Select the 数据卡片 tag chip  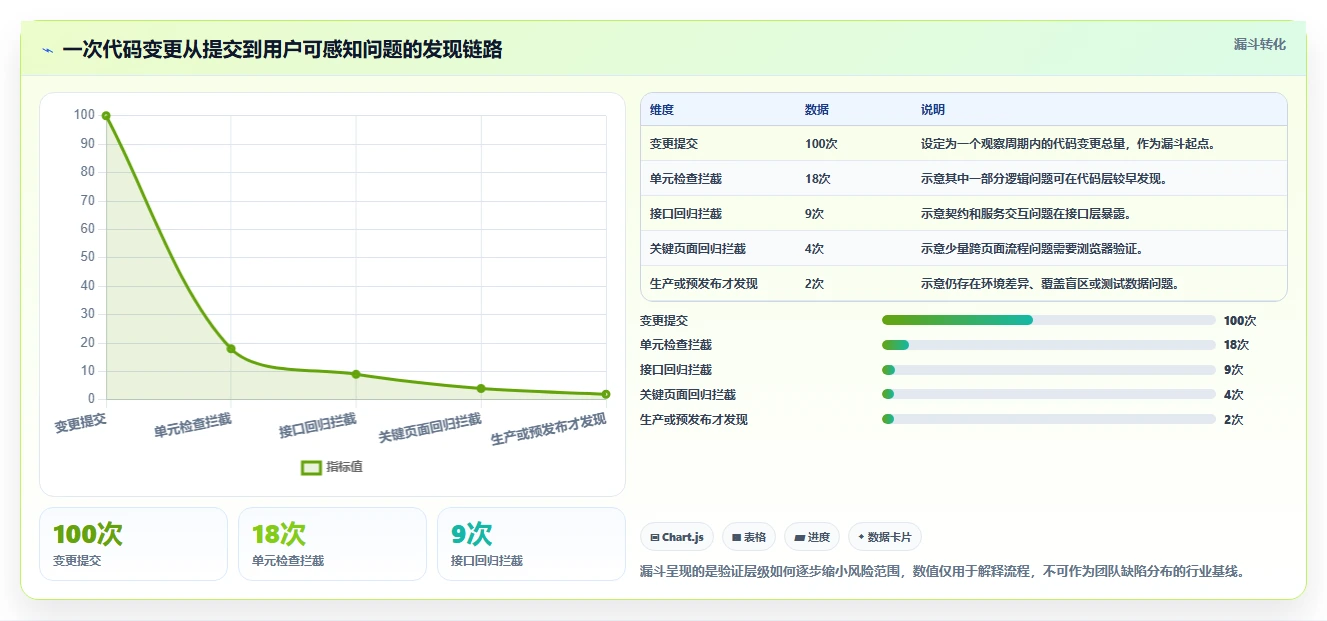[885, 537]
